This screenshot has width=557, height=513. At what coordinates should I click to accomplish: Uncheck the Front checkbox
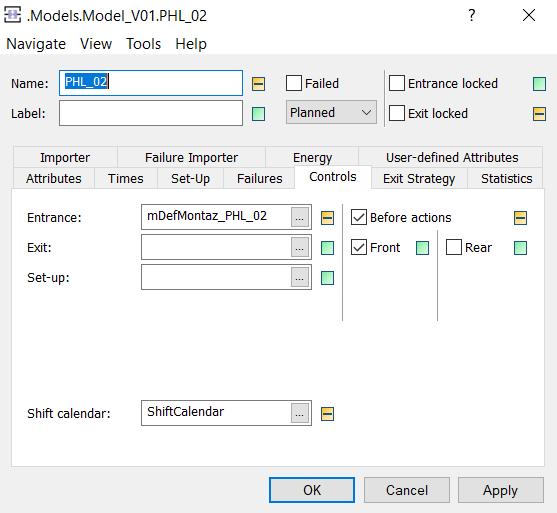coord(359,247)
